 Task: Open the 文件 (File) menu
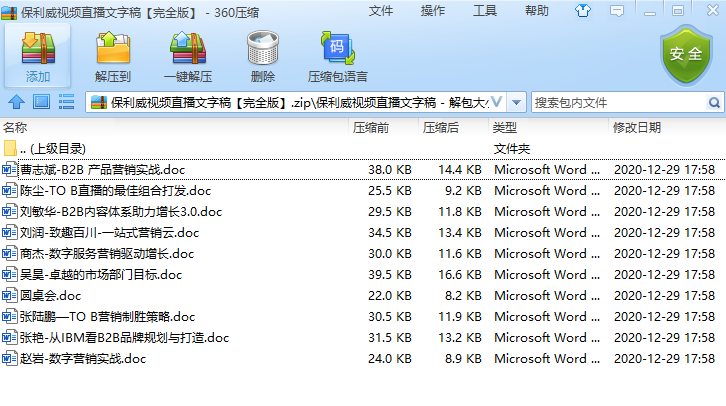tap(381, 10)
